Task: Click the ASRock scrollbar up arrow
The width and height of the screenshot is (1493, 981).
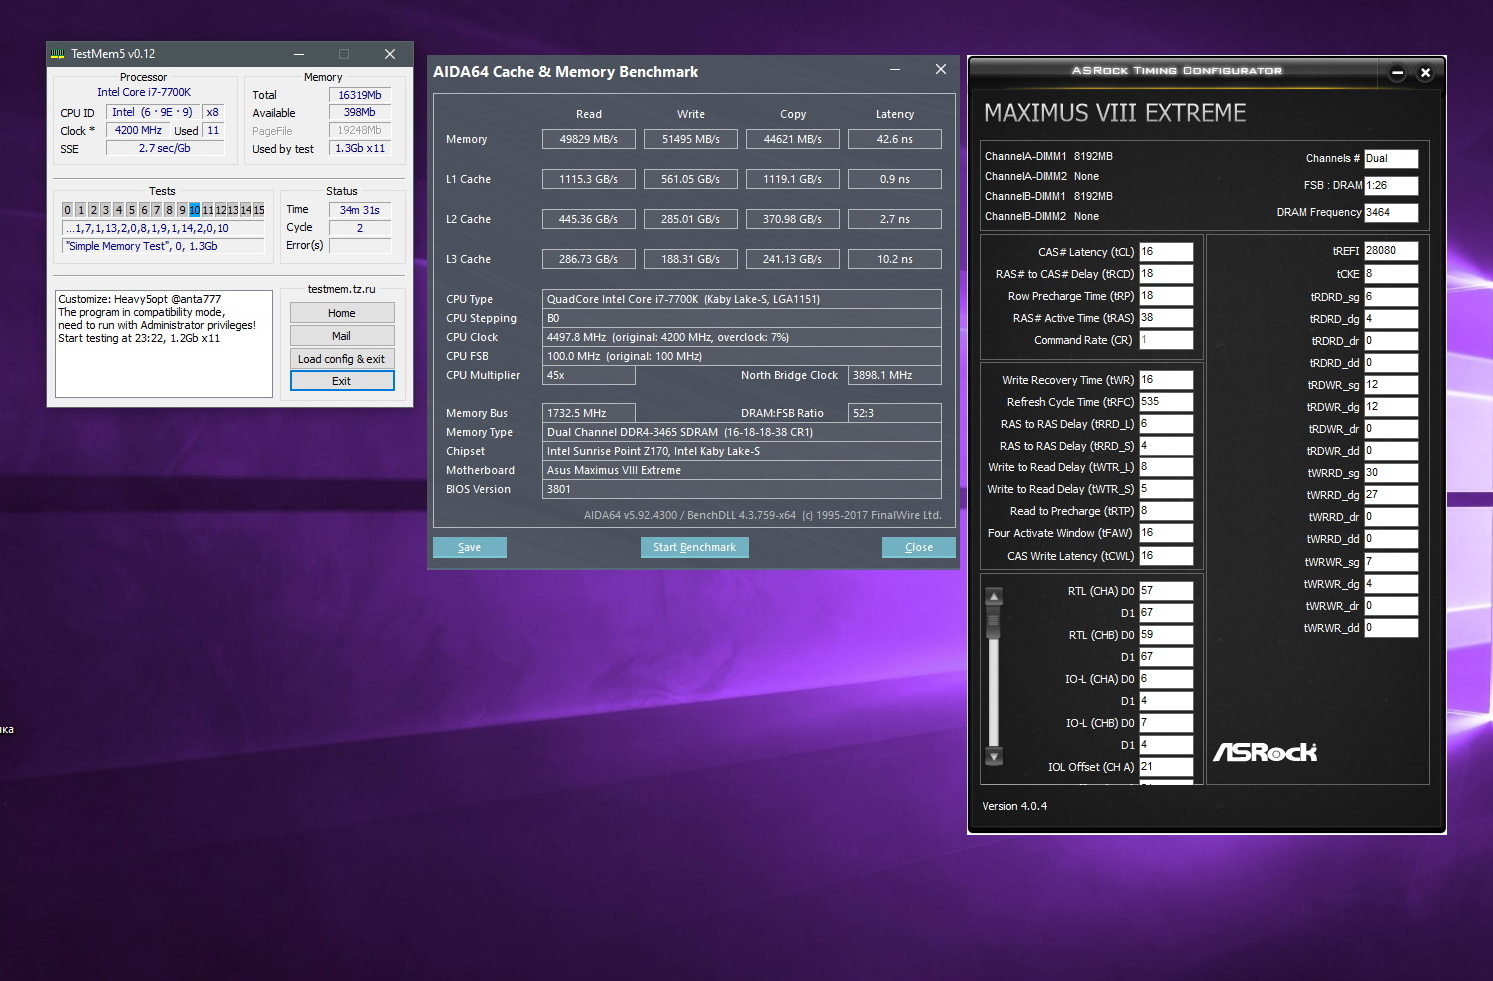Action: coord(994,597)
